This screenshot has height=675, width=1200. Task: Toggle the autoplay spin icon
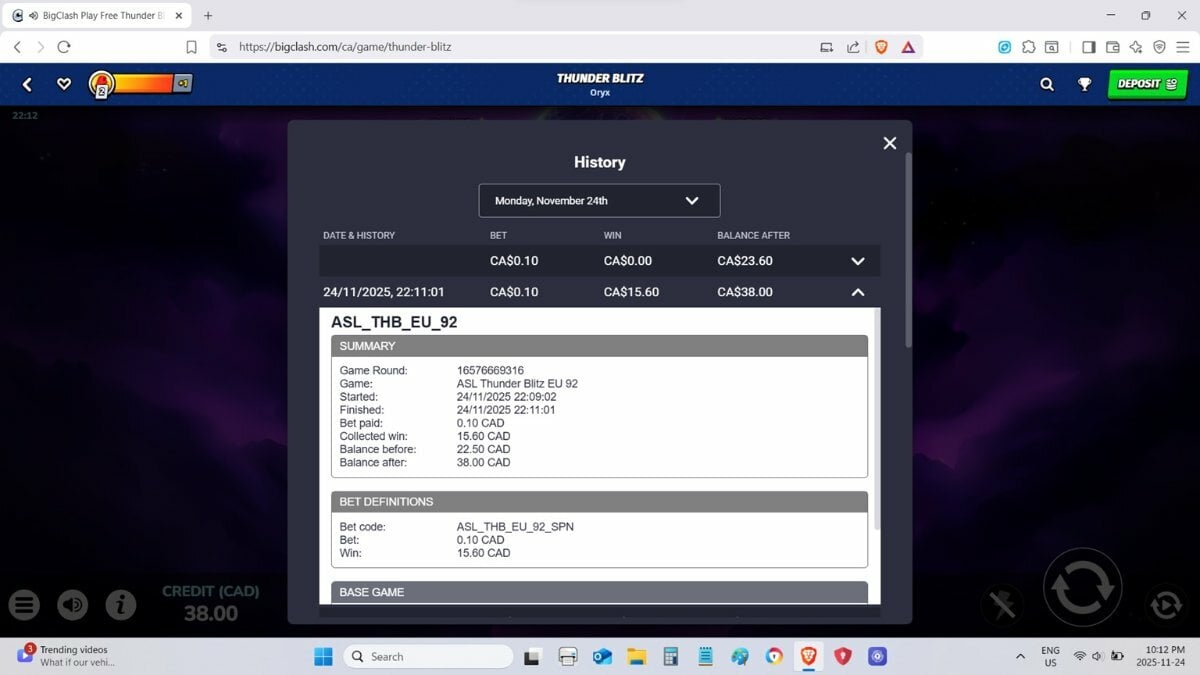[1165, 604]
